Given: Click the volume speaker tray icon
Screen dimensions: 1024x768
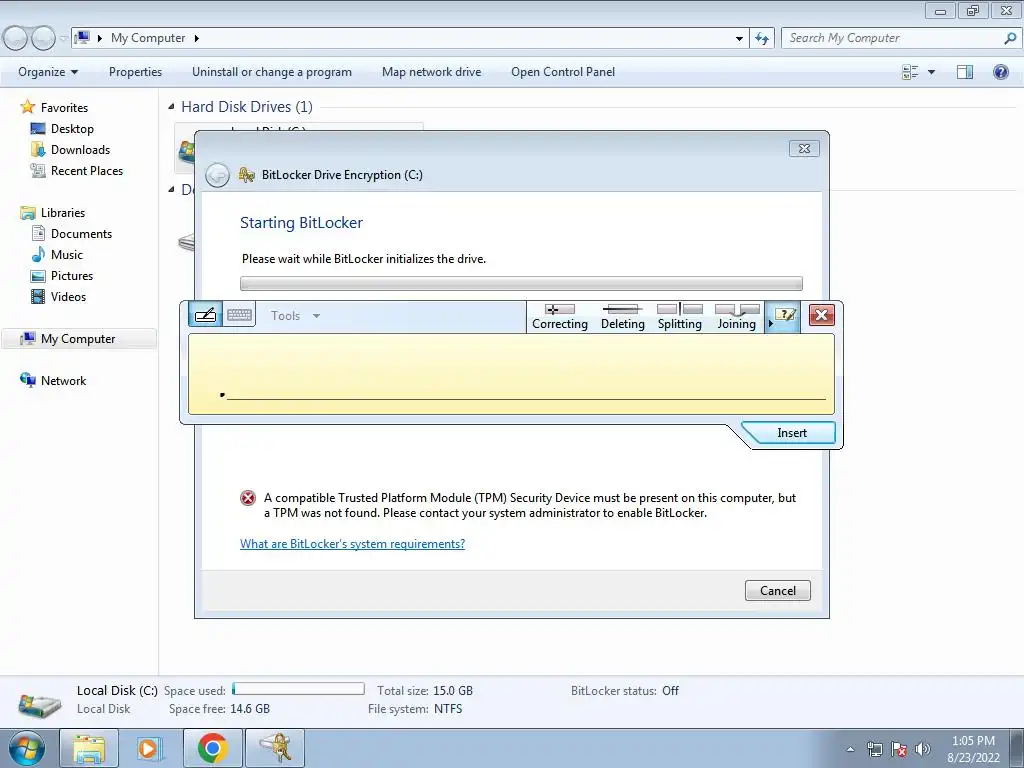Looking at the screenshot, I should pyautogui.click(x=922, y=749).
